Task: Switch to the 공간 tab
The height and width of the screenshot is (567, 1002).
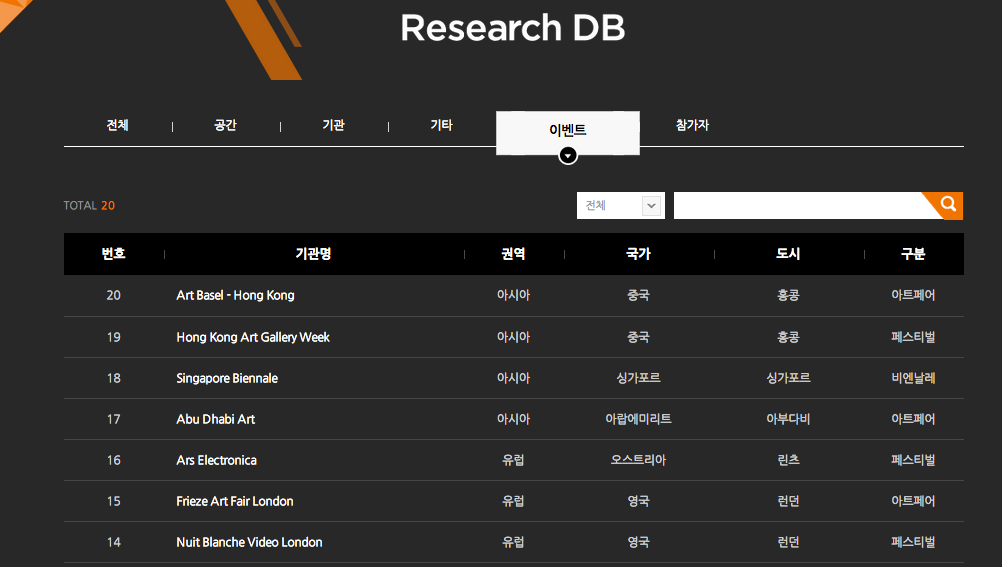Action: pyautogui.click(x=226, y=125)
